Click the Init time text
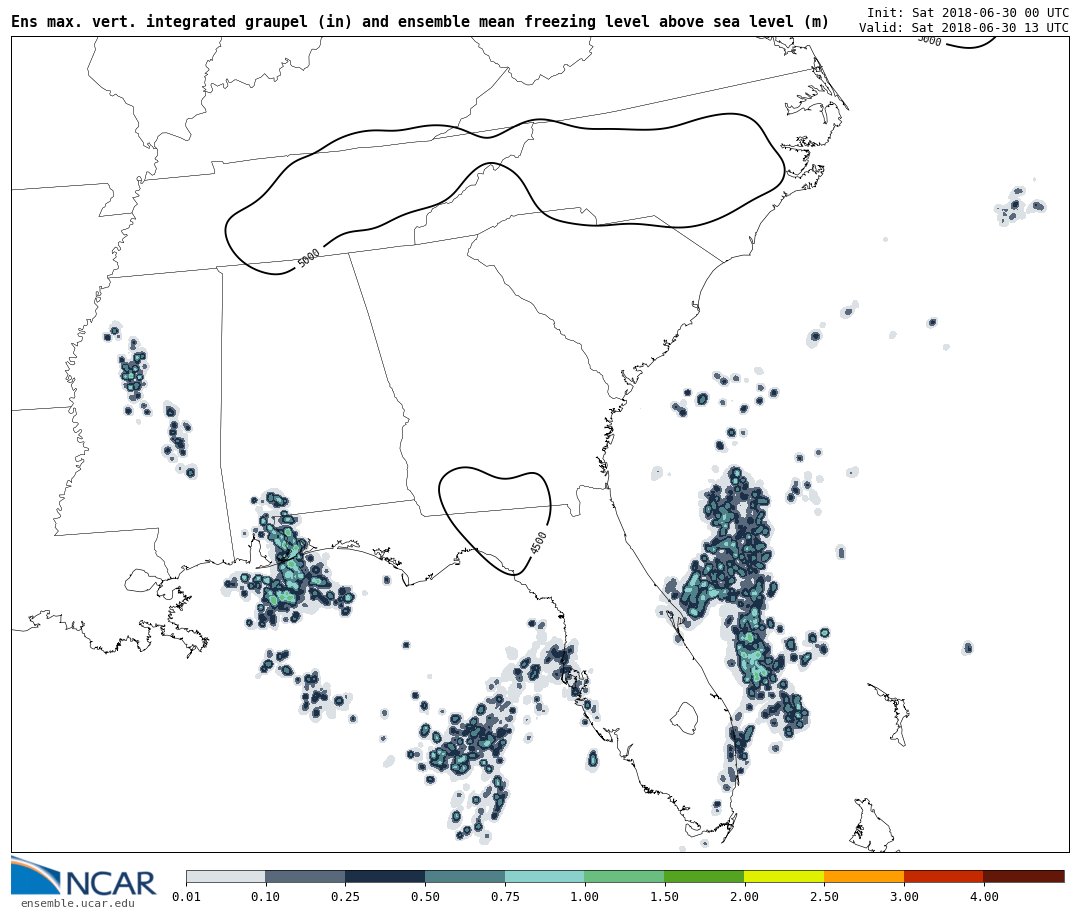This screenshot has width=1080, height=915. coord(967,12)
